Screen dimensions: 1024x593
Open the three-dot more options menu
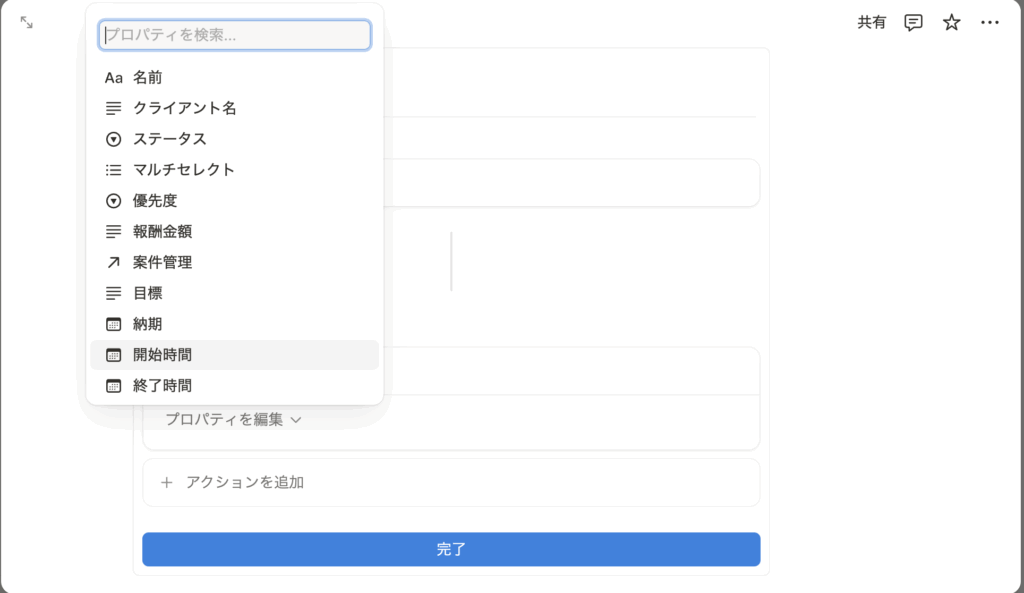(990, 22)
